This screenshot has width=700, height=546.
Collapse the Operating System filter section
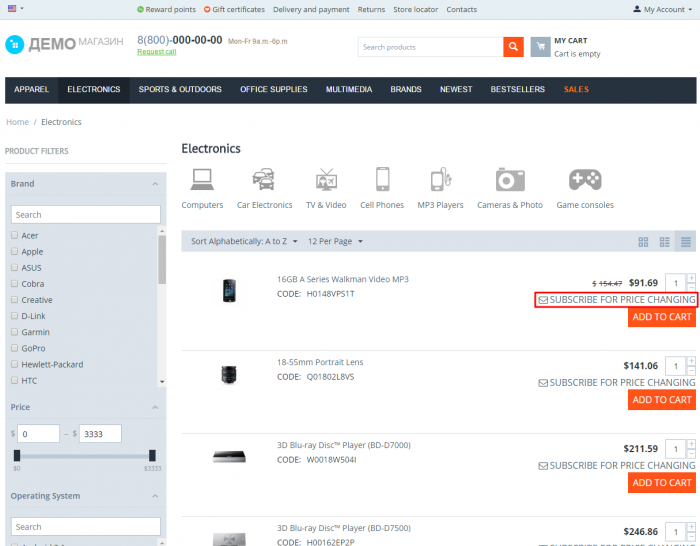click(x=155, y=496)
